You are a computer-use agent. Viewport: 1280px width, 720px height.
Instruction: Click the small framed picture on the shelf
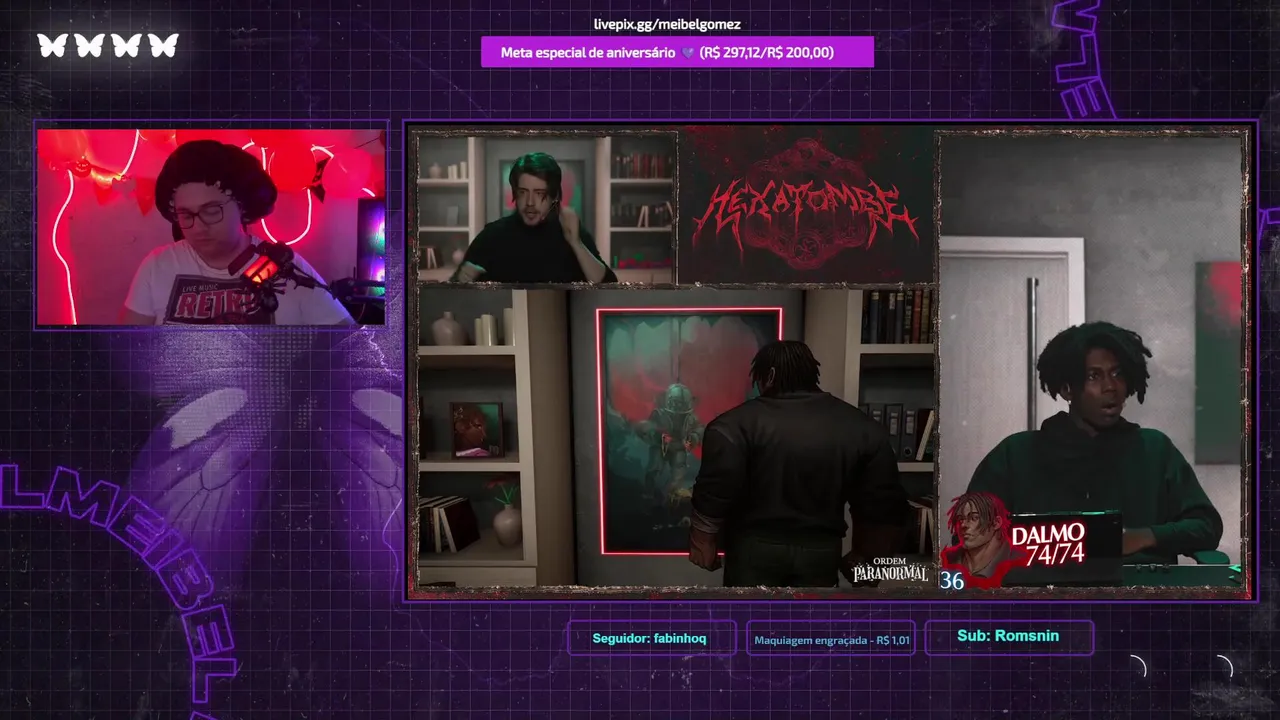[x=476, y=429]
